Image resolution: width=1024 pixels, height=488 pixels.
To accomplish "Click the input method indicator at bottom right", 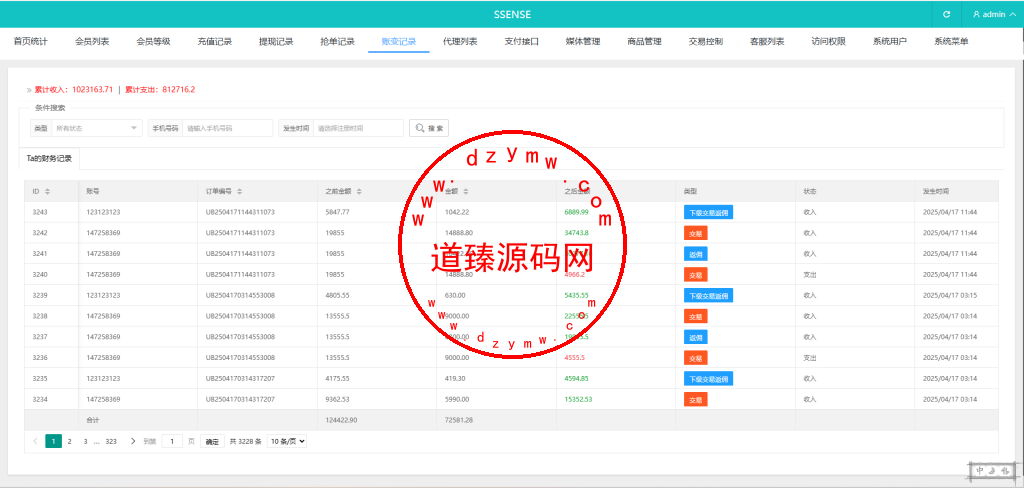I will (x=991, y=470).
